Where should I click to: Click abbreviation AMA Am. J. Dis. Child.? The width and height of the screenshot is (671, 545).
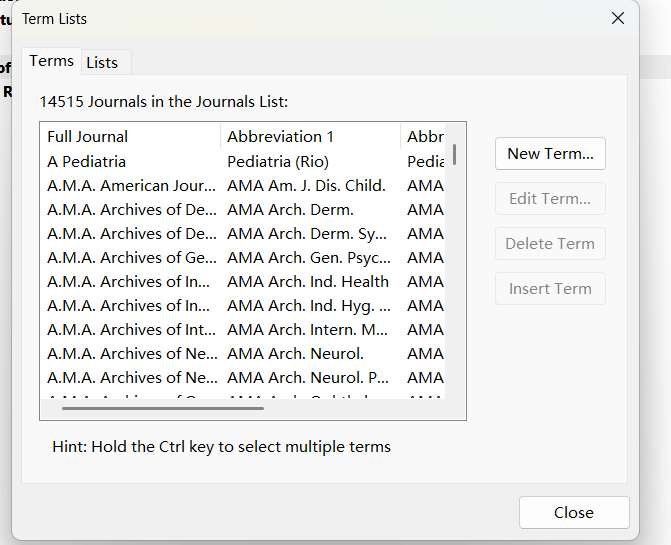[x=306, y=186]
